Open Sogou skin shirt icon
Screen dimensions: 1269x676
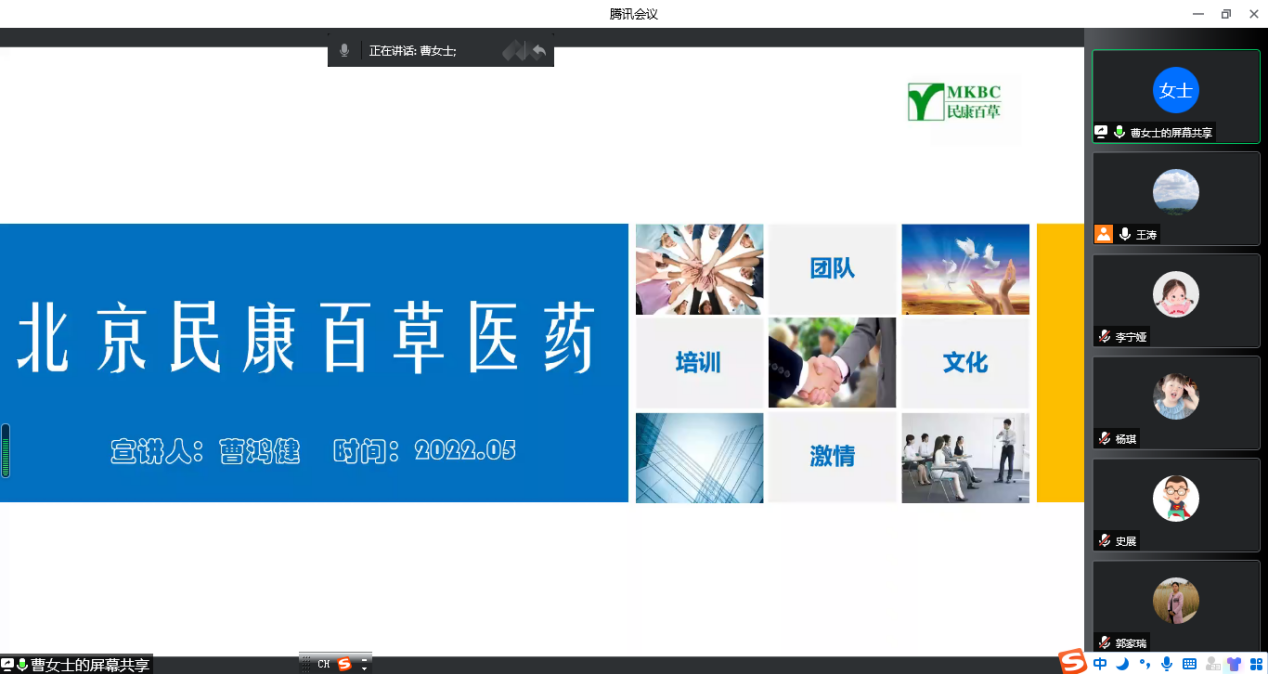[1234, 664]
